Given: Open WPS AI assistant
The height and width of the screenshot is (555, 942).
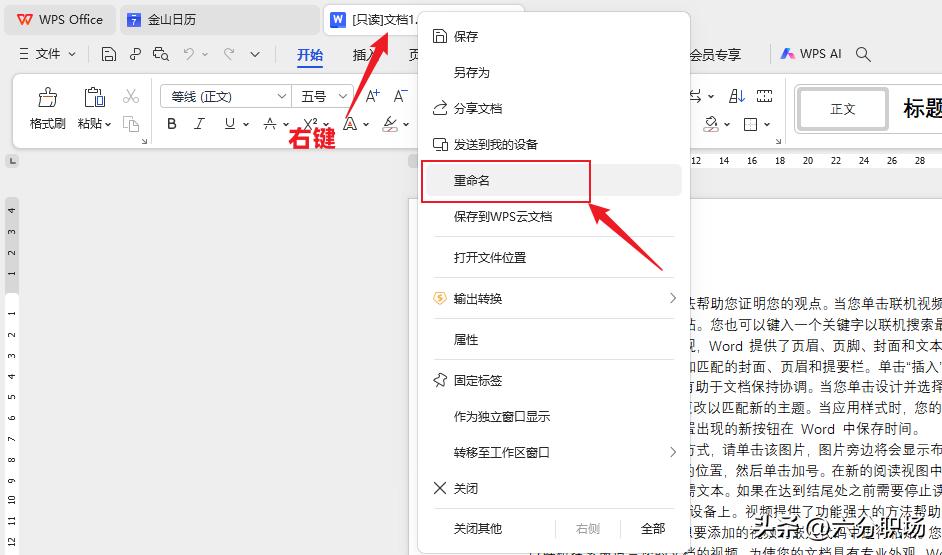Looking at the screenshot, I should [810, 54].
